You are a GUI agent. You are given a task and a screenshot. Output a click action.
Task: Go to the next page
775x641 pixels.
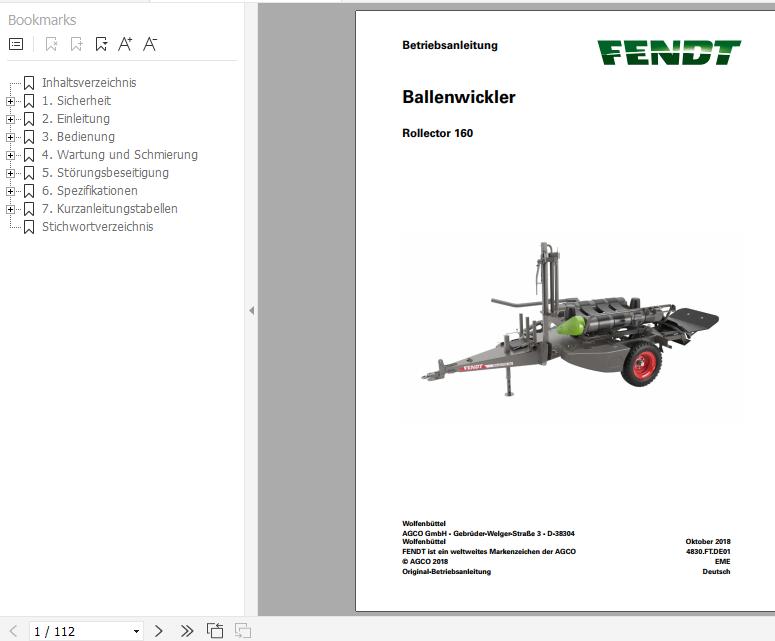pos(158,631)
